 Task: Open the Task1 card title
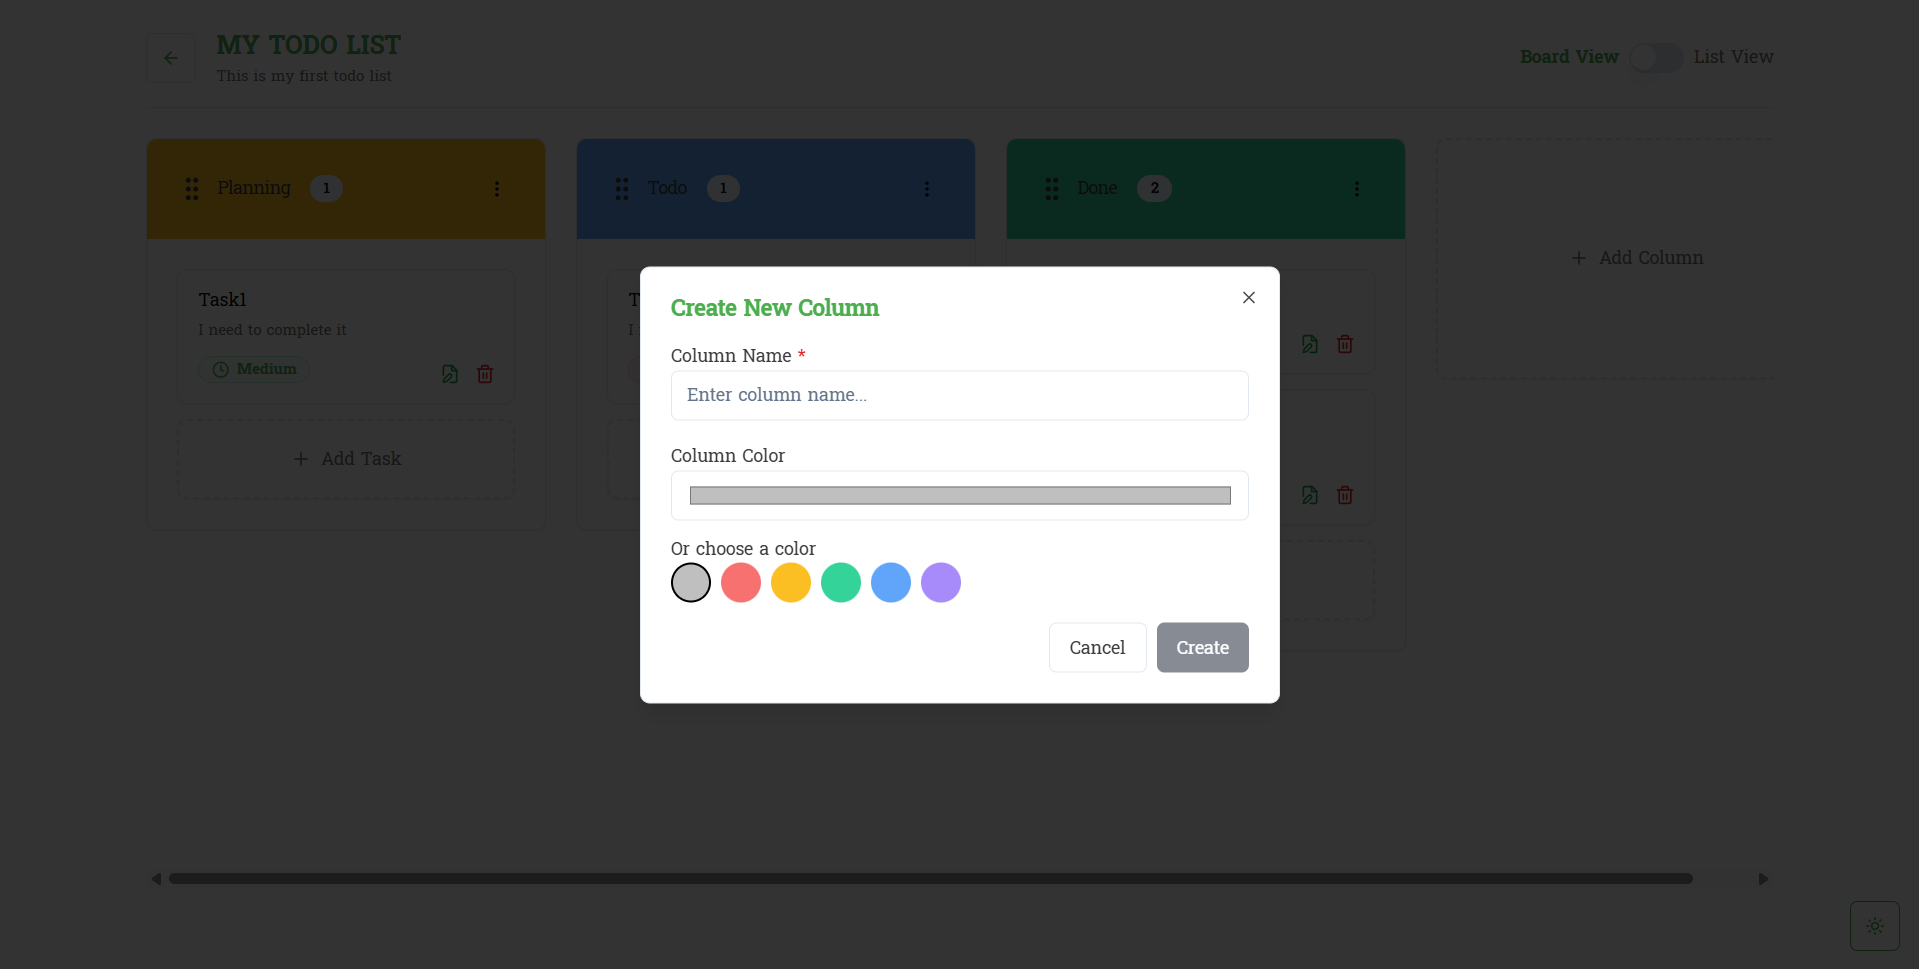(222, 300)
